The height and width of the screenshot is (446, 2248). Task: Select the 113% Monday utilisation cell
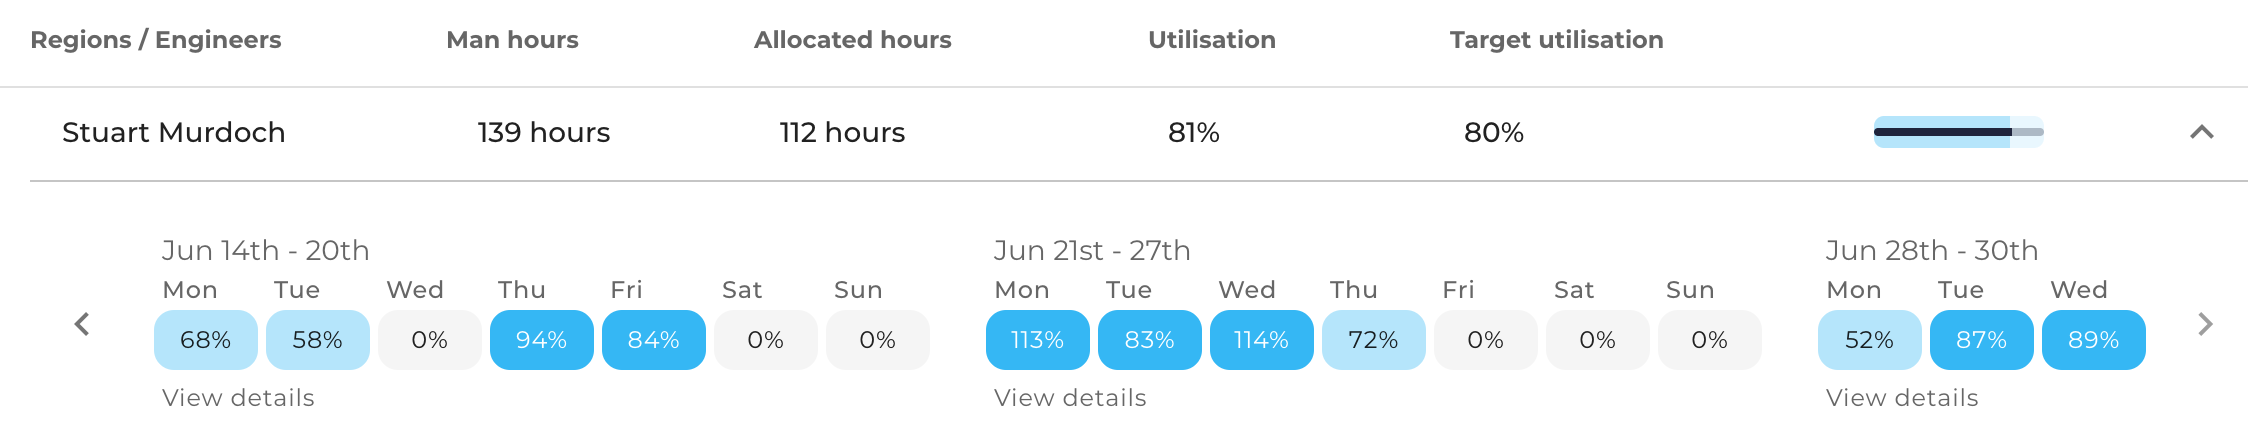[x=1038, y=340]
